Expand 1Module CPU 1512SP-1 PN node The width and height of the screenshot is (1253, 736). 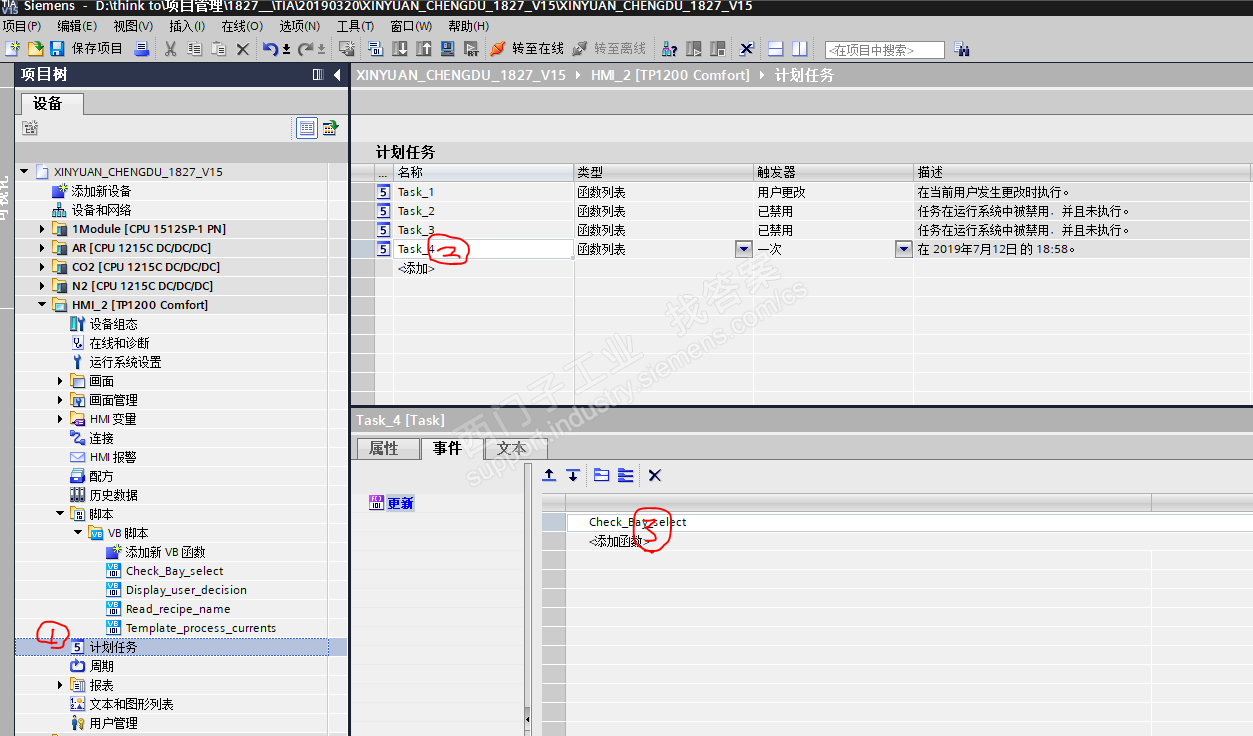click(43, 229)
